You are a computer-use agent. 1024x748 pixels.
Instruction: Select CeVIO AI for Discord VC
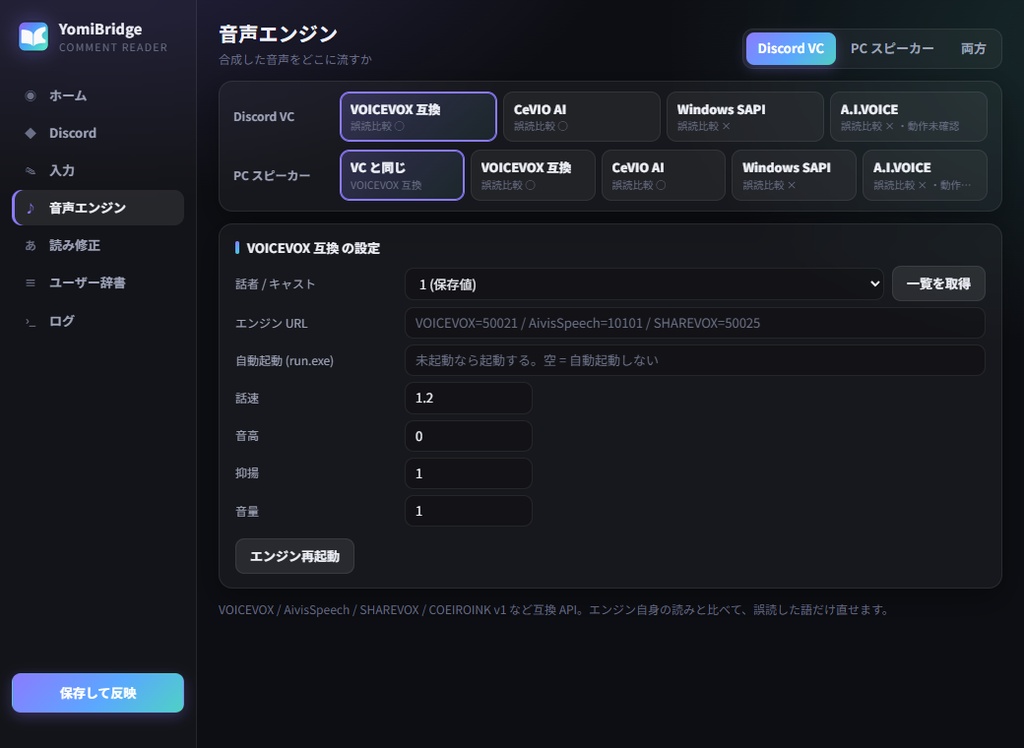coord(581,116)
